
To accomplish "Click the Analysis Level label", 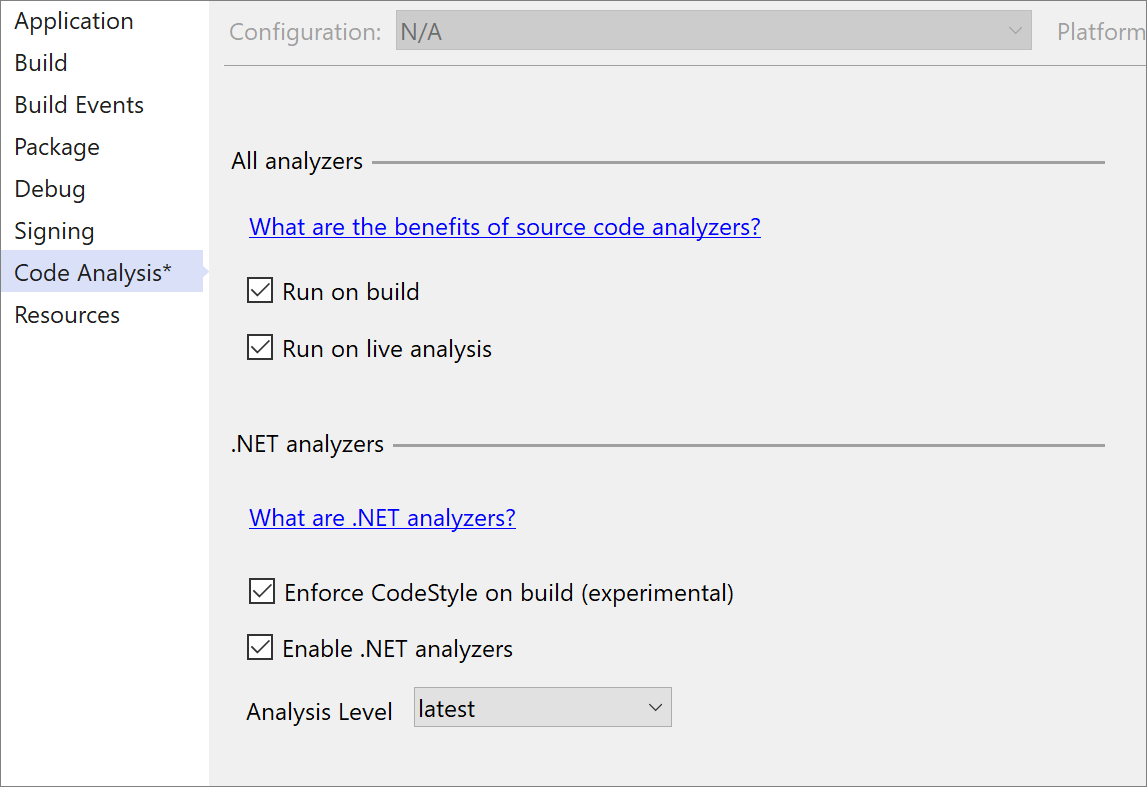I will (320, 712).
